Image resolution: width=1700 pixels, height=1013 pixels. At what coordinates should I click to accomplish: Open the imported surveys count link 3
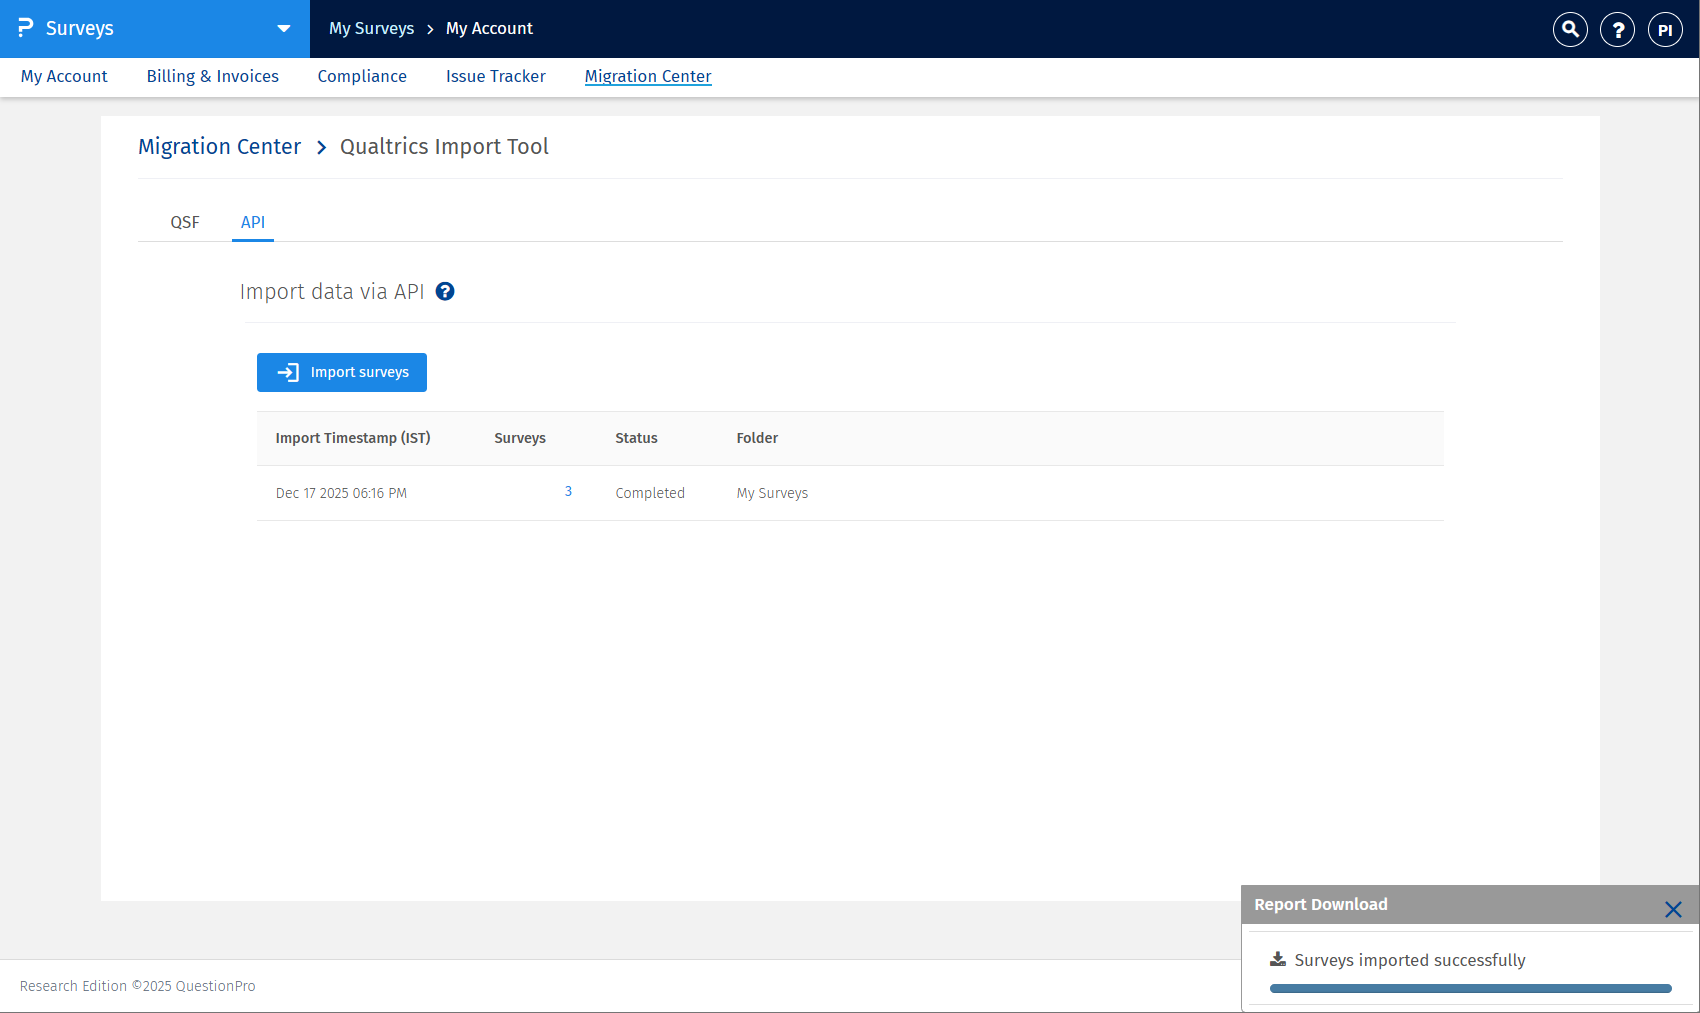[568, 491]
